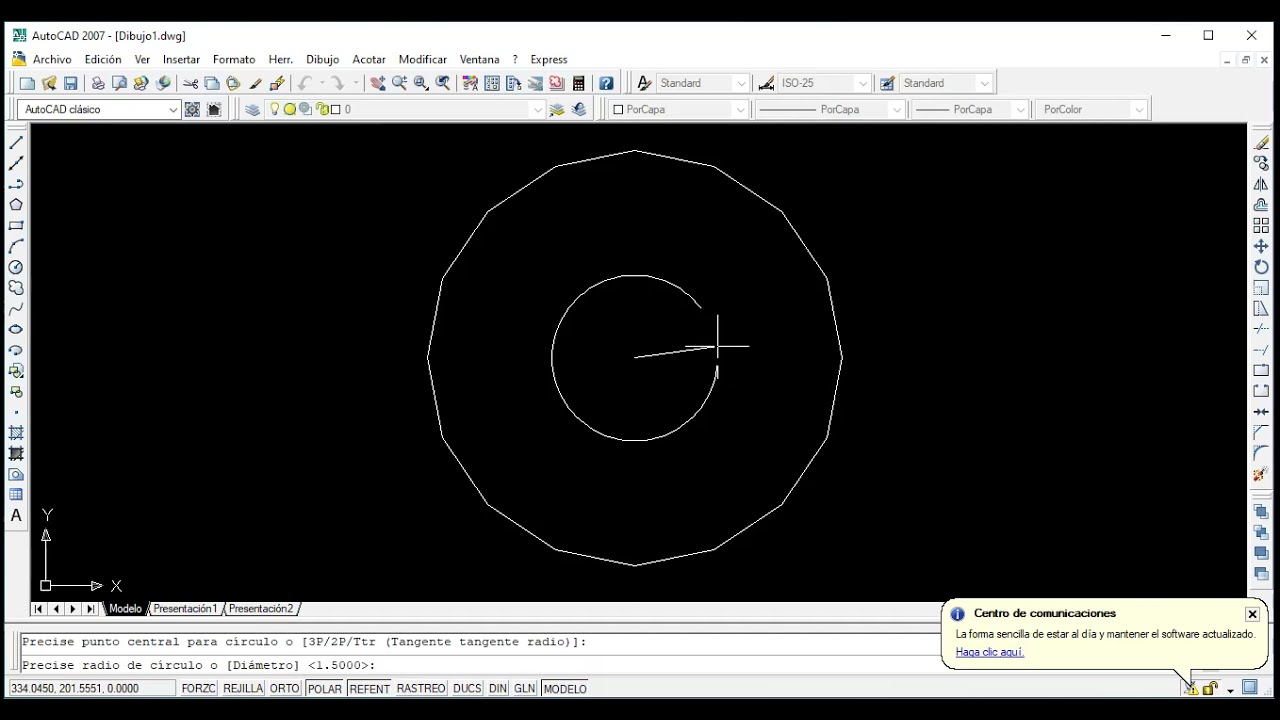Click the Open file icon

(x=49, y=83)
